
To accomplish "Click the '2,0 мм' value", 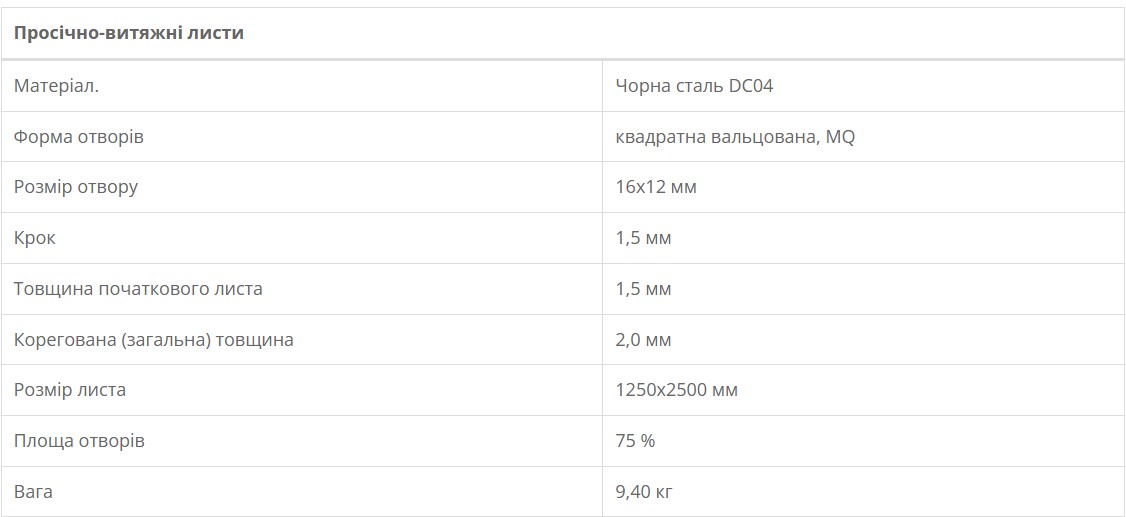I will (643, 339).
